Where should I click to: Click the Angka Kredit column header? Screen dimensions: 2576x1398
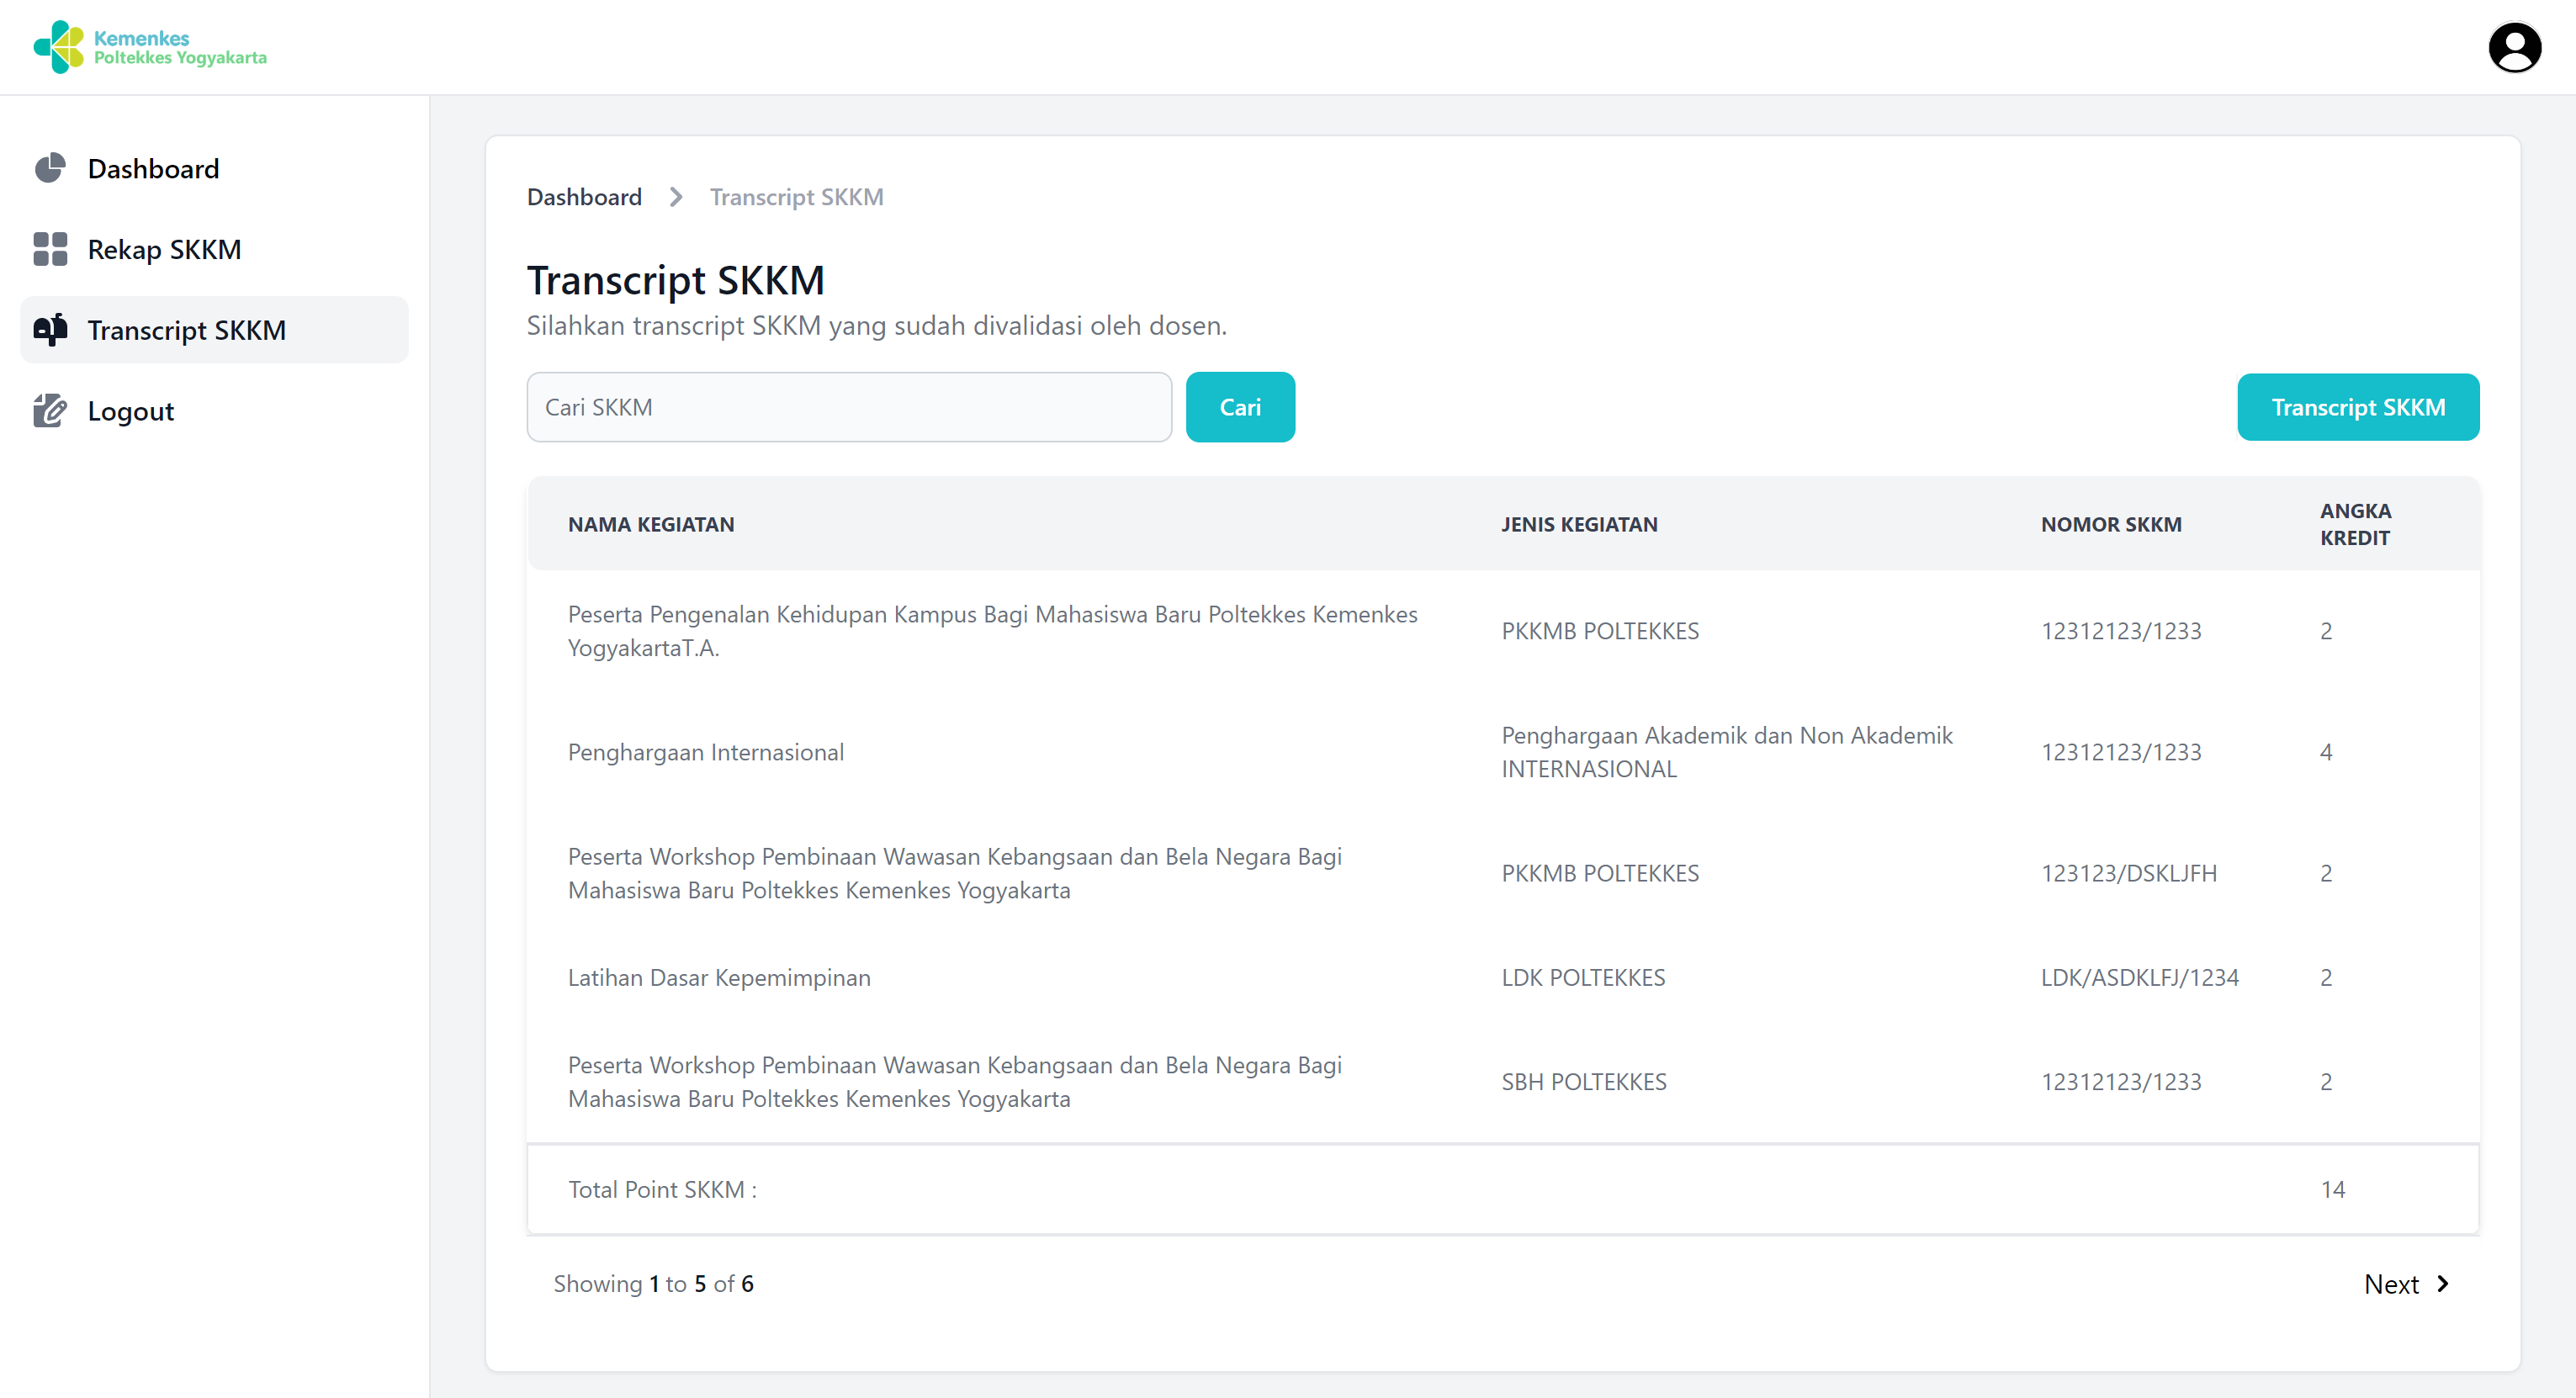pos(2355,524)
